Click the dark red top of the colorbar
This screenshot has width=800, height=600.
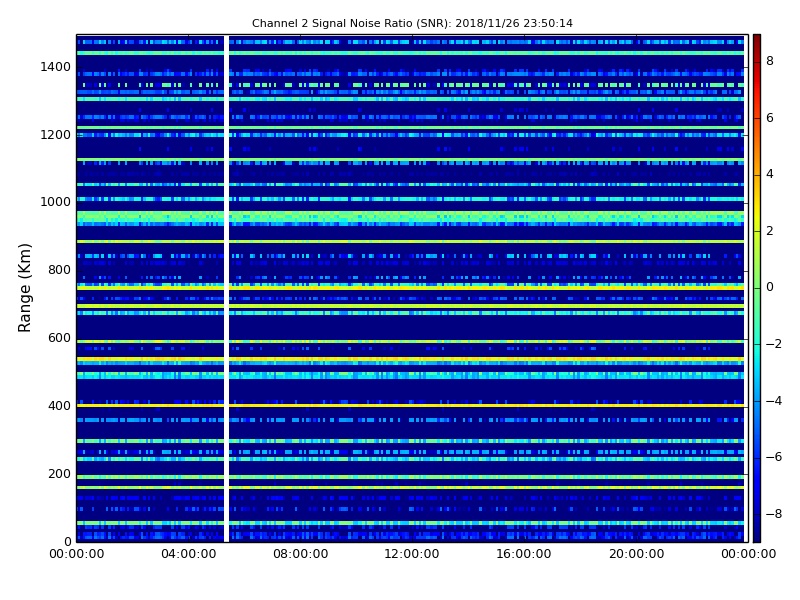(x=757, y=43)
